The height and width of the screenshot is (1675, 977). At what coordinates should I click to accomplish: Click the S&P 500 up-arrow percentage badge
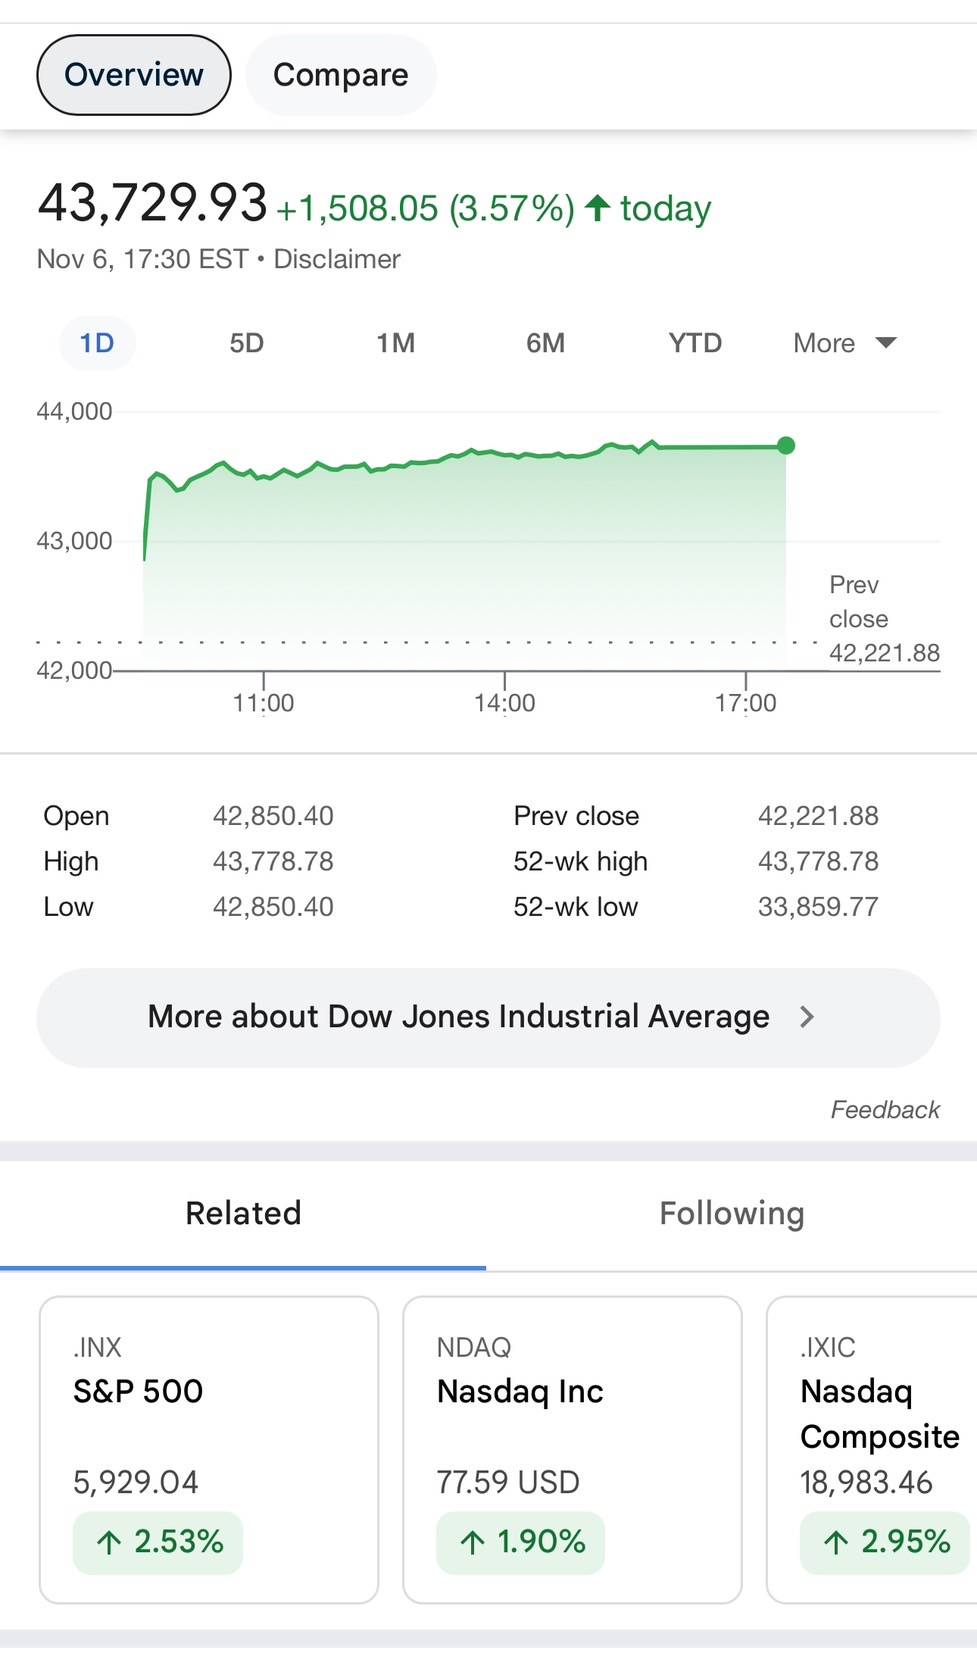click(158, 1542)
